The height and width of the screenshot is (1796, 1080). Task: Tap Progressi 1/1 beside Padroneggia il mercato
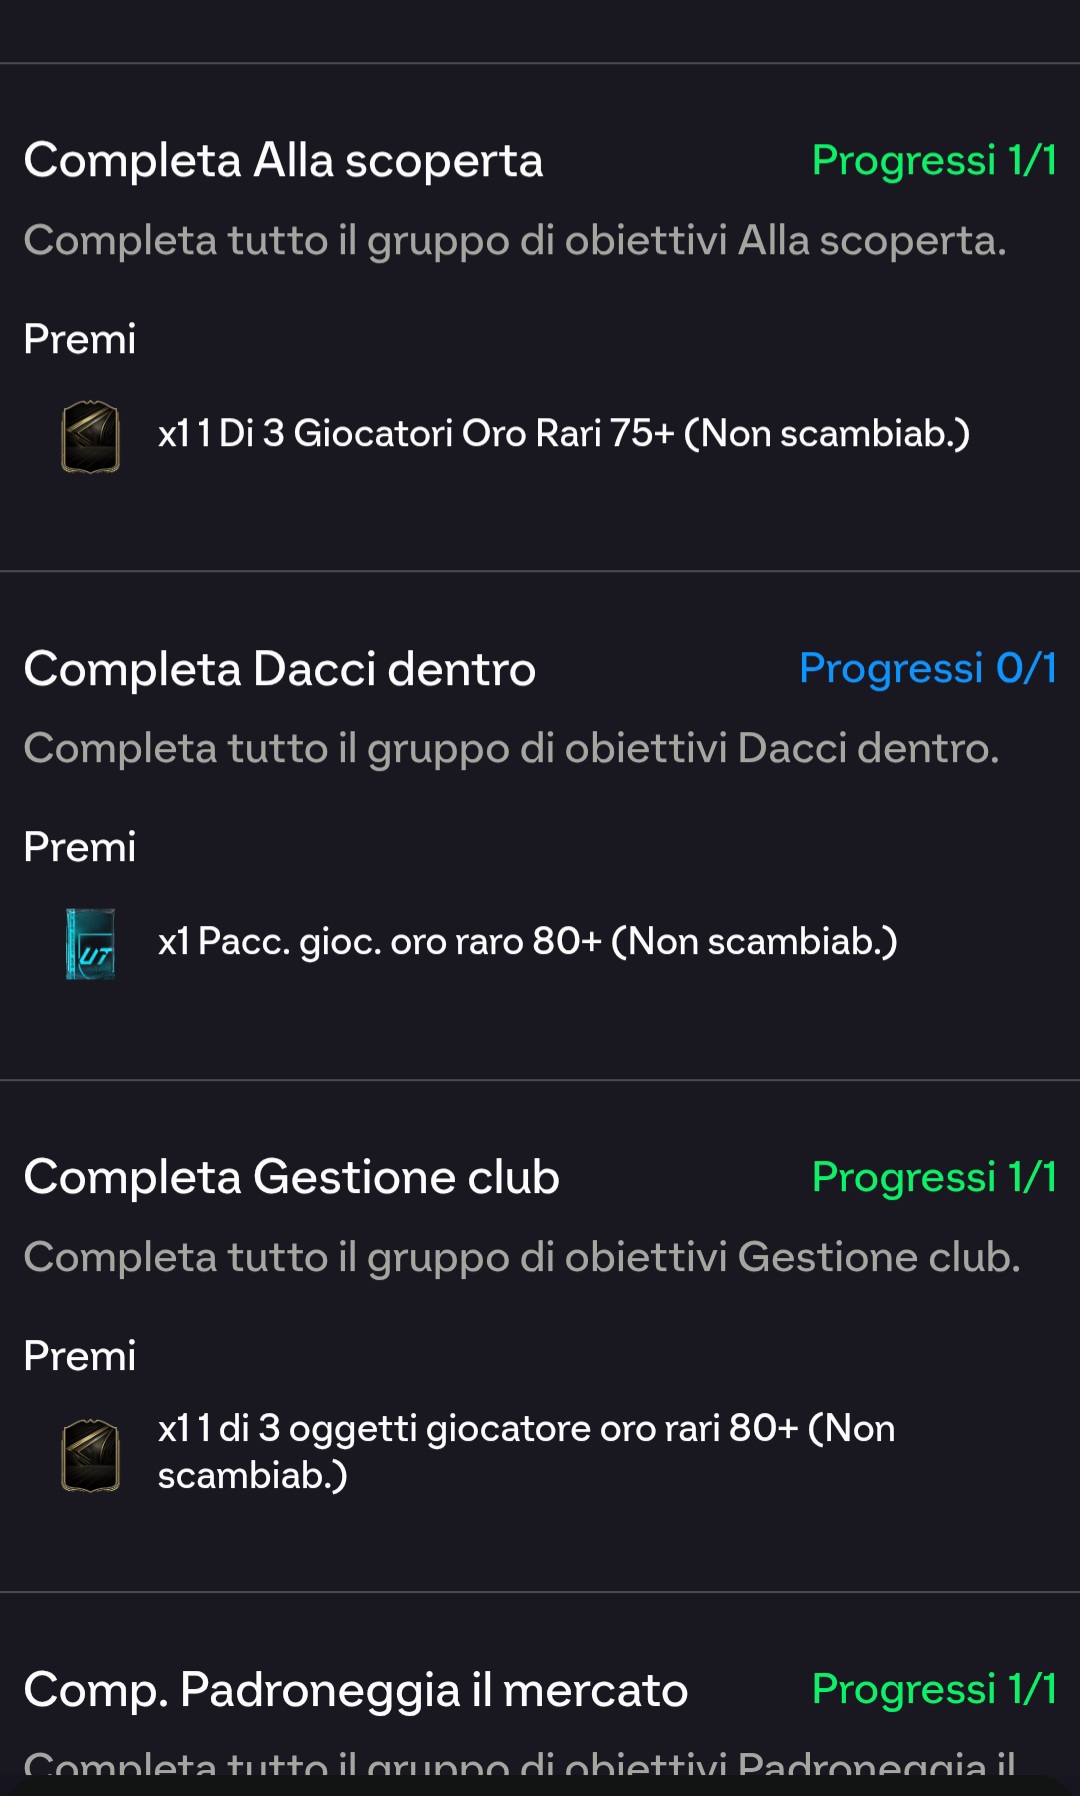pyautogui.click(x=934, y=1689)
